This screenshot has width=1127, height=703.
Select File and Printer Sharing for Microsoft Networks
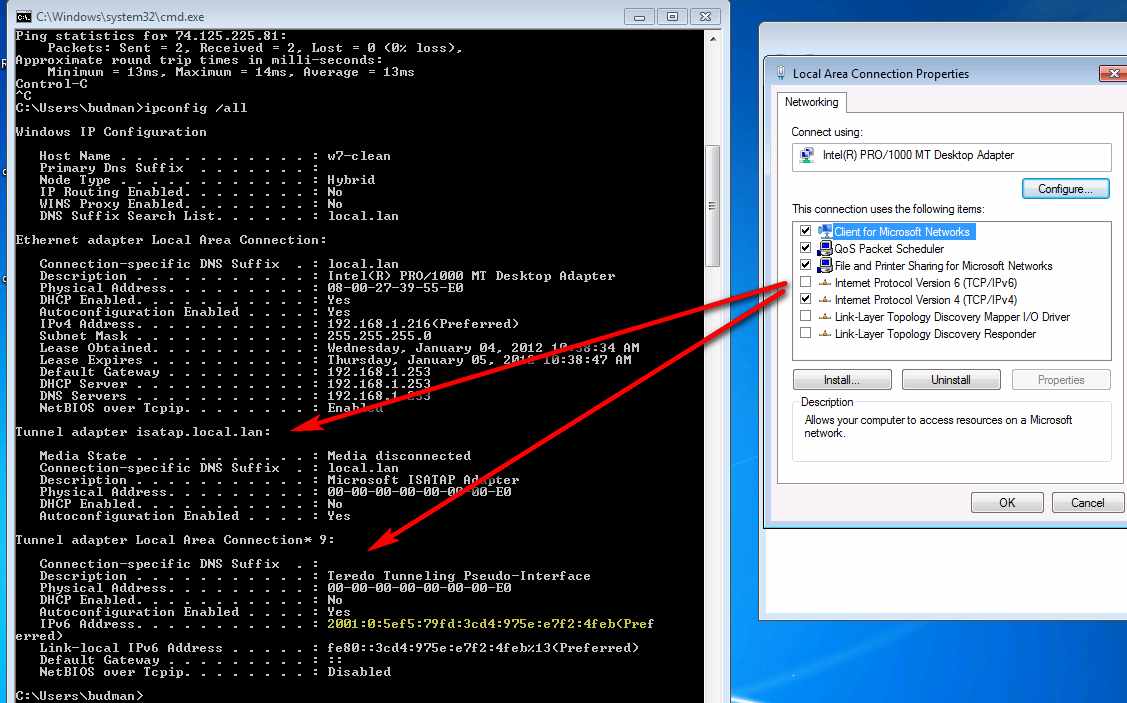pyautogui.click(x=943, y=266)
